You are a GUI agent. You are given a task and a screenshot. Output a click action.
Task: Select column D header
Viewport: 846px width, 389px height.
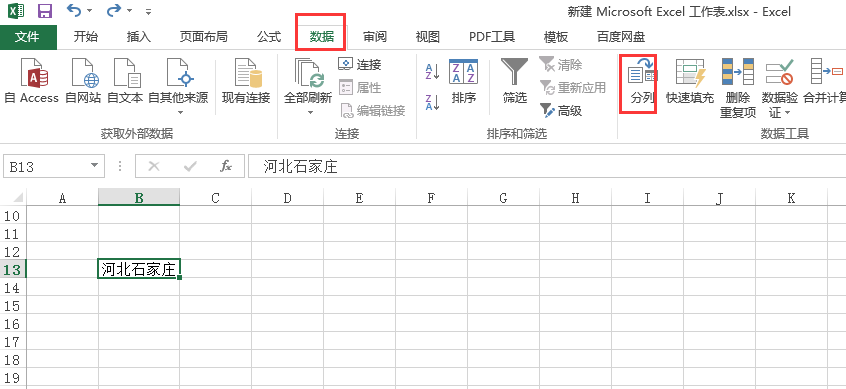coord(288,197)
